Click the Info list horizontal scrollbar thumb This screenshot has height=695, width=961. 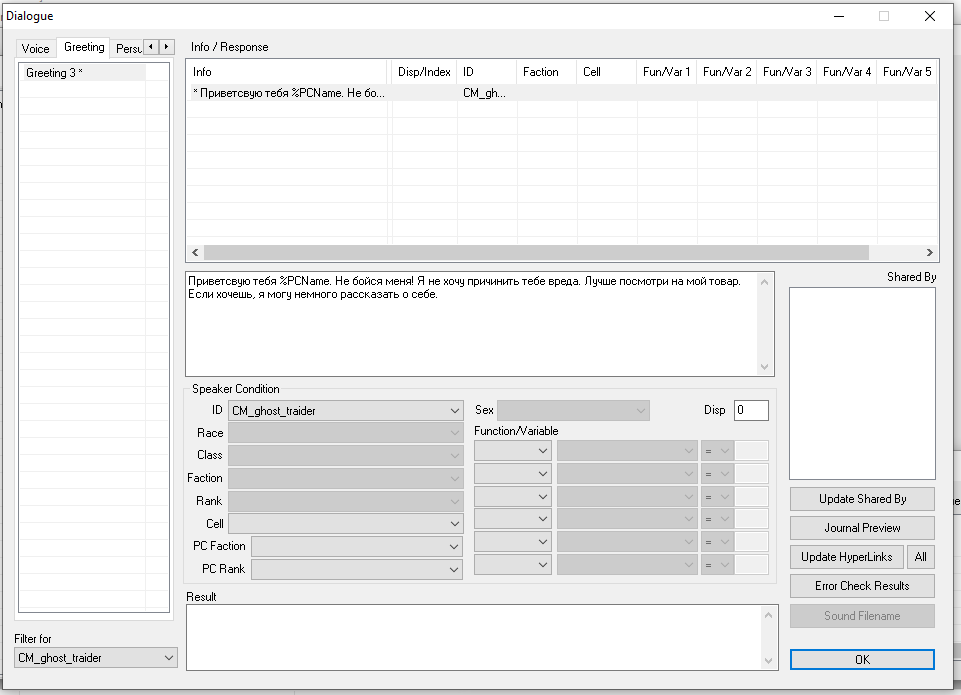click(x=536, y=253)
